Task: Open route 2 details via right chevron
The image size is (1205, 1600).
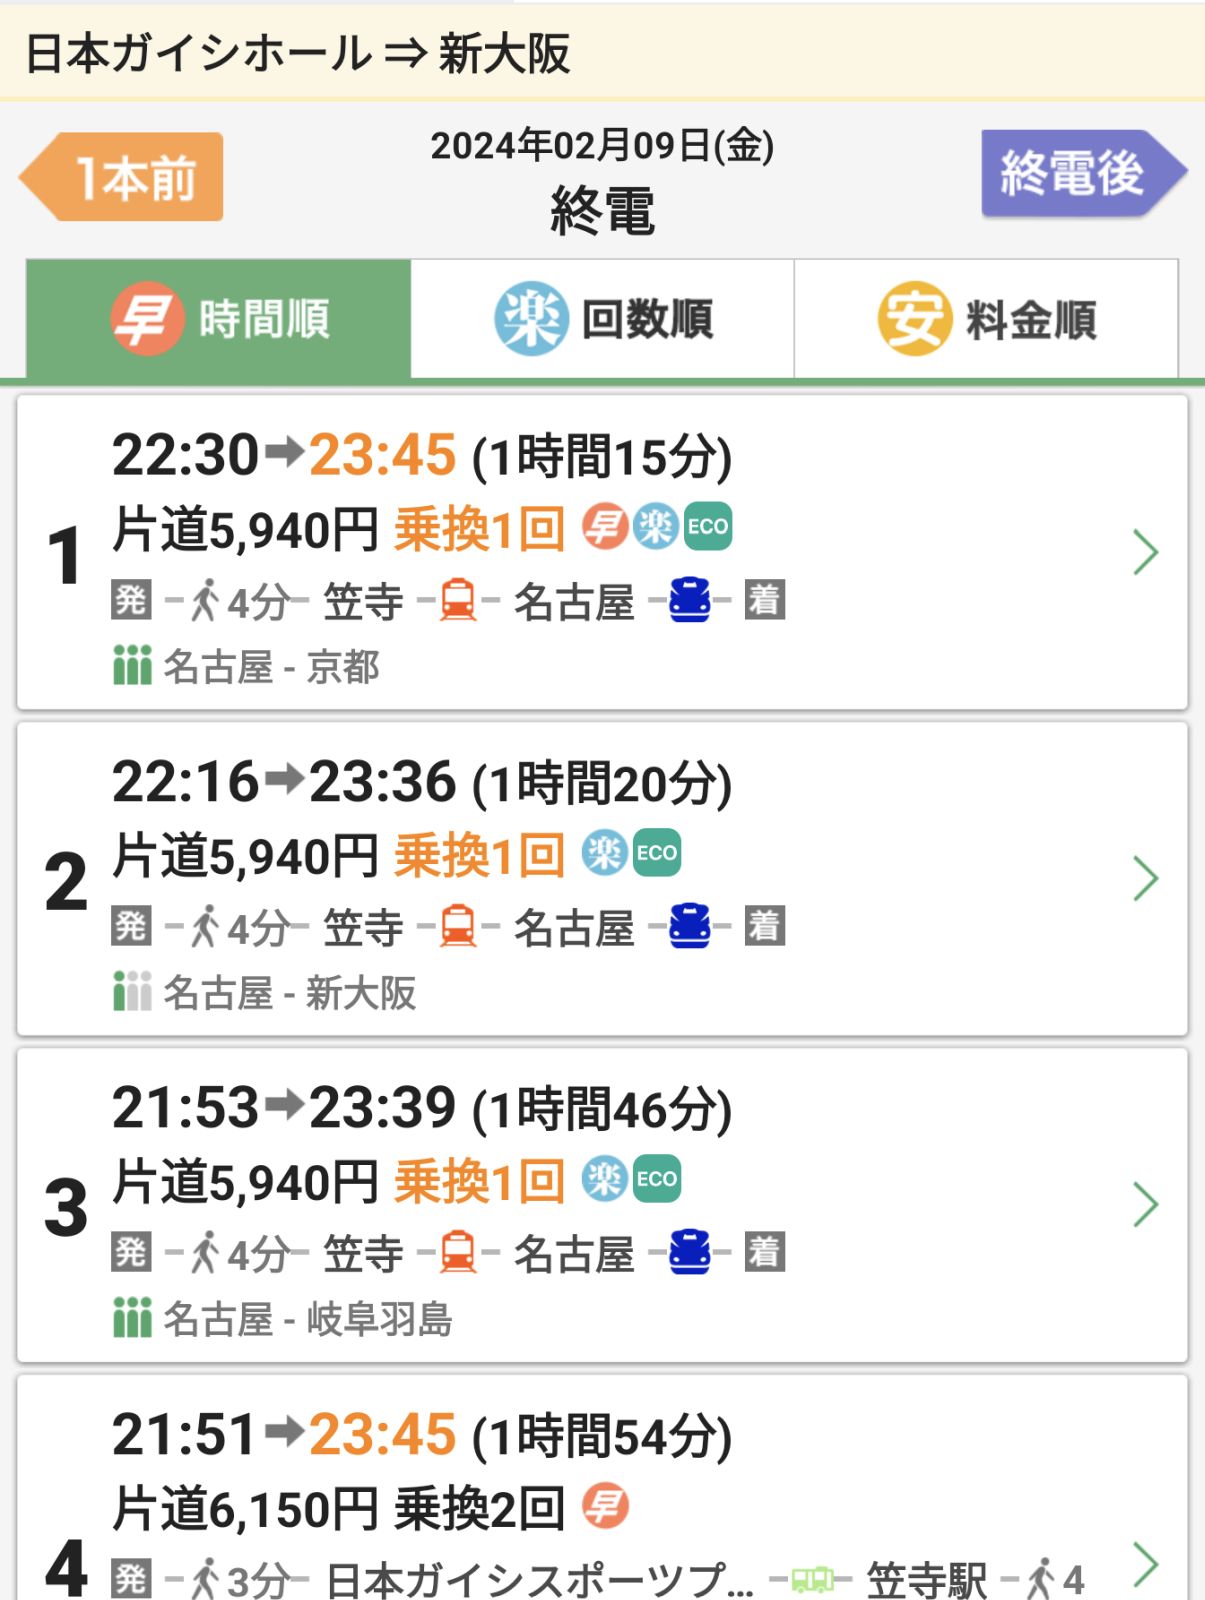Action: [1146, 878]
